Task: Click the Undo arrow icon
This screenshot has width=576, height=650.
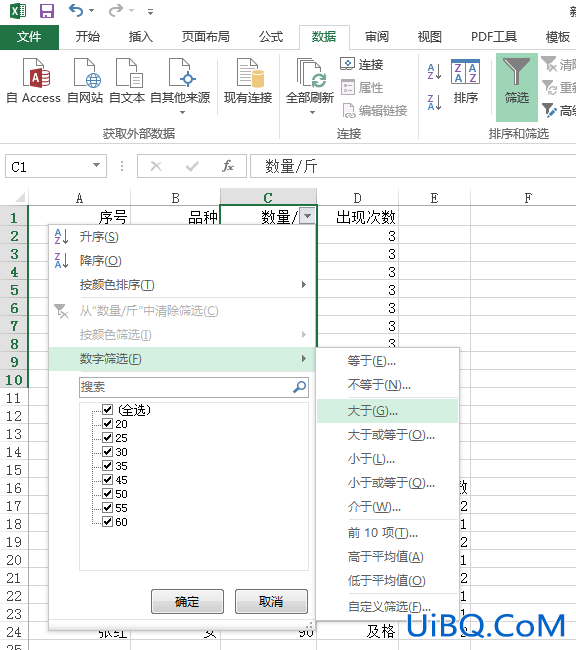Action: click(x=75, y=10)
